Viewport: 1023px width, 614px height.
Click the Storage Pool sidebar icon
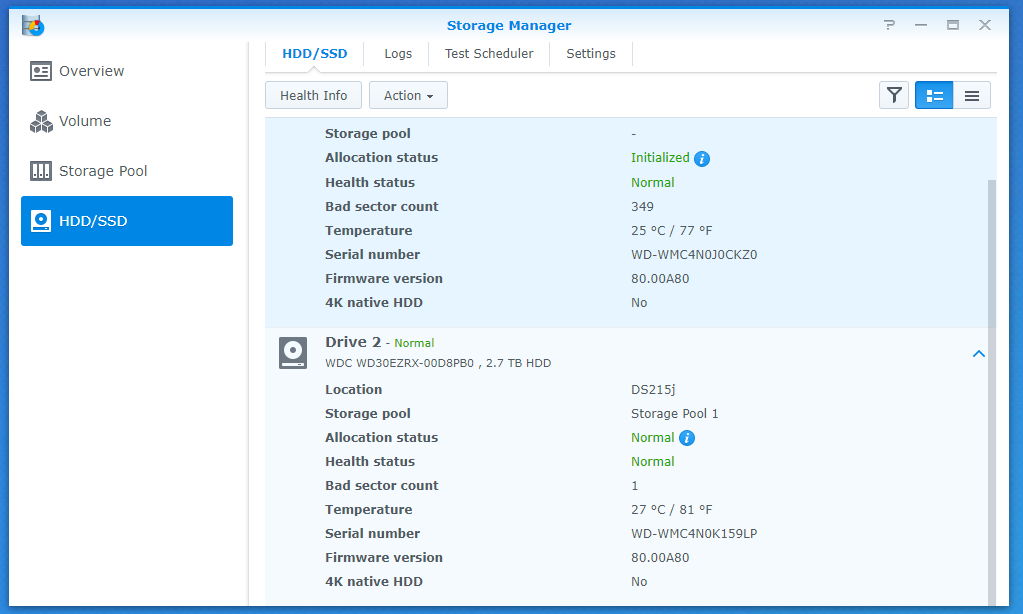click(x=41, y=171)
